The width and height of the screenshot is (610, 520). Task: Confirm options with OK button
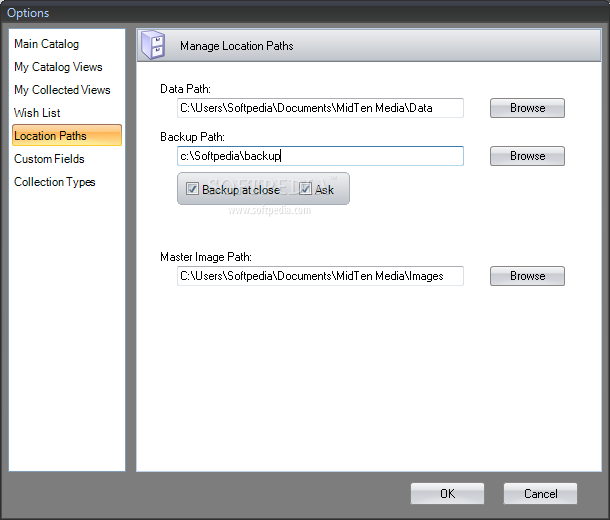point(447,494)
